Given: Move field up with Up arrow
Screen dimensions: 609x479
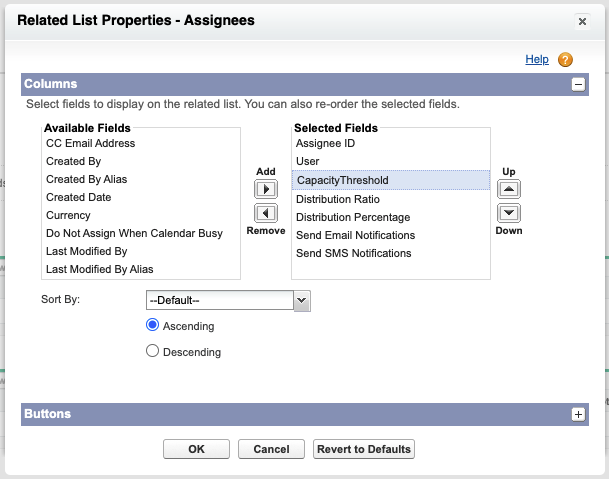Looking at the screenshot, I should [x=509, y=189].
